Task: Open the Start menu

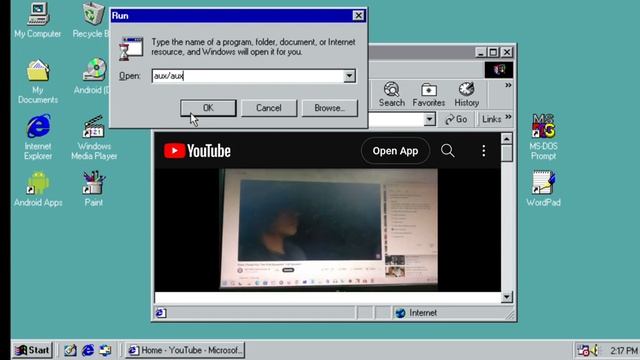Action: tap(33, 350)
